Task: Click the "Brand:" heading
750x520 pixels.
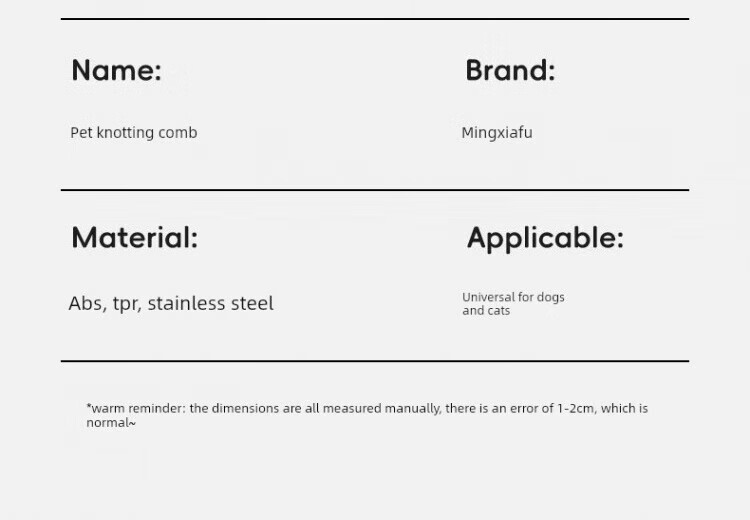Action: 510,71
